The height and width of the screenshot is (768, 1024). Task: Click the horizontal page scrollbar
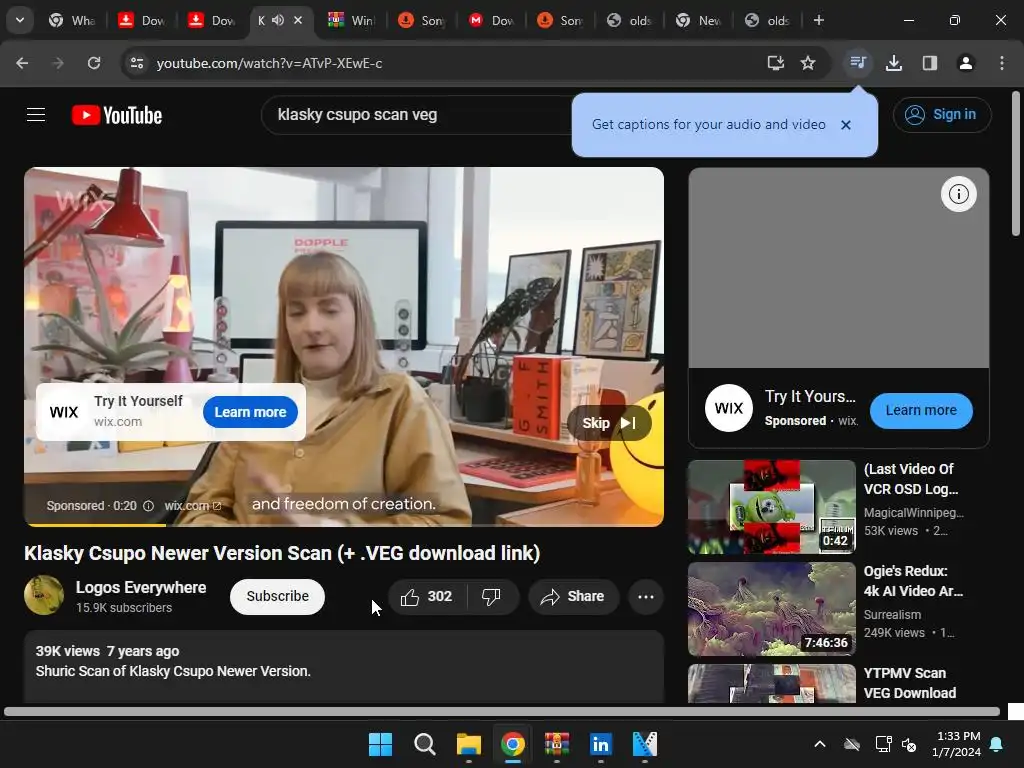[x=502, y=711]
